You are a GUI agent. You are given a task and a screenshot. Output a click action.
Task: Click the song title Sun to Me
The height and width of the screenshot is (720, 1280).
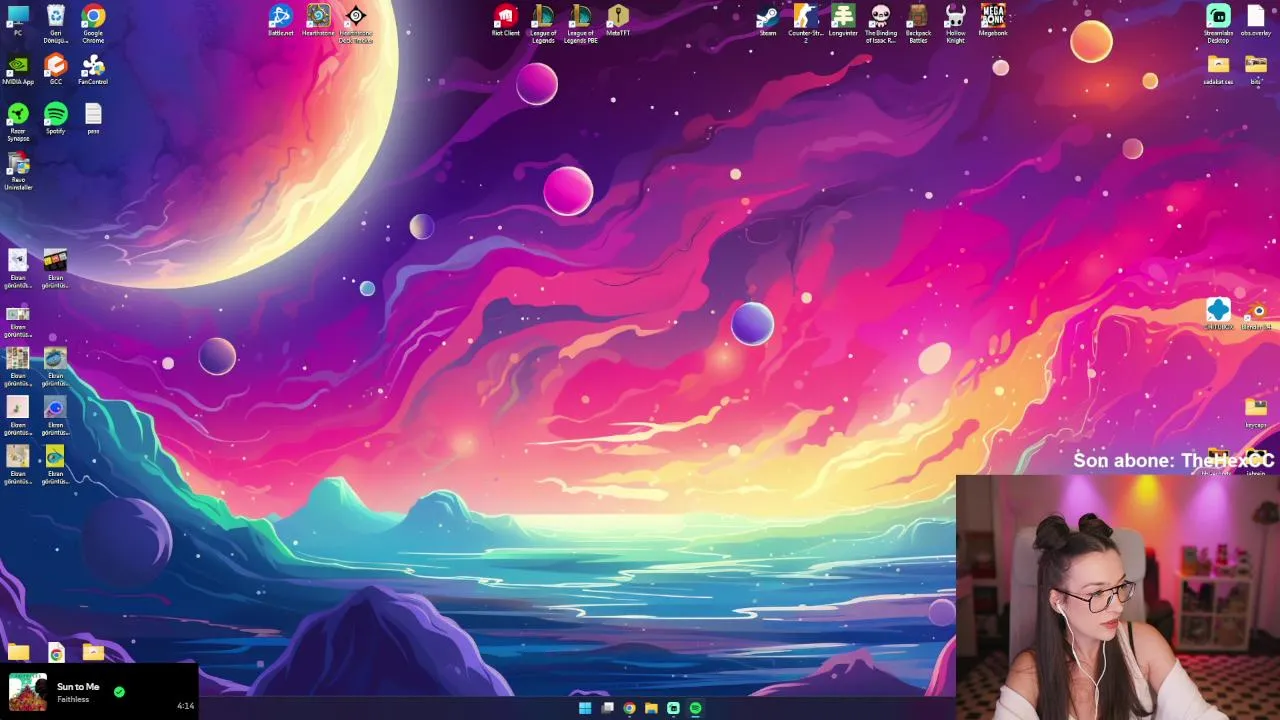[x=78, y=687]
